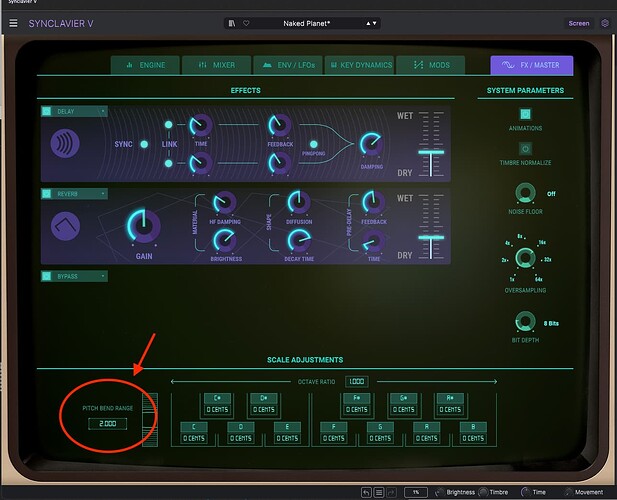
Task: Toggle the Animations power button
Action: point(525,114)
